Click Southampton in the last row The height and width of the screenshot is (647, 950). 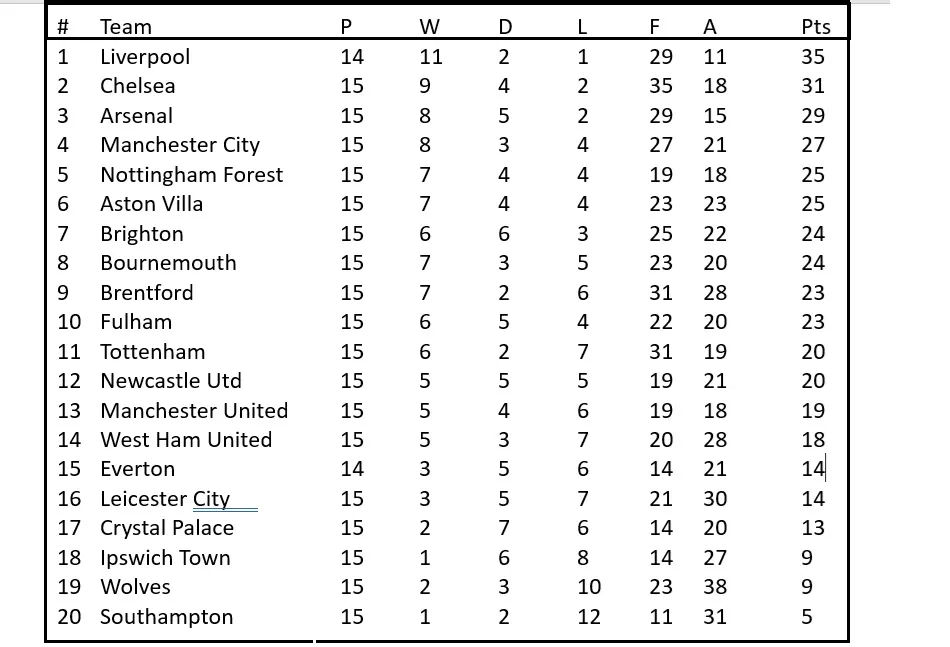(166, 616)
